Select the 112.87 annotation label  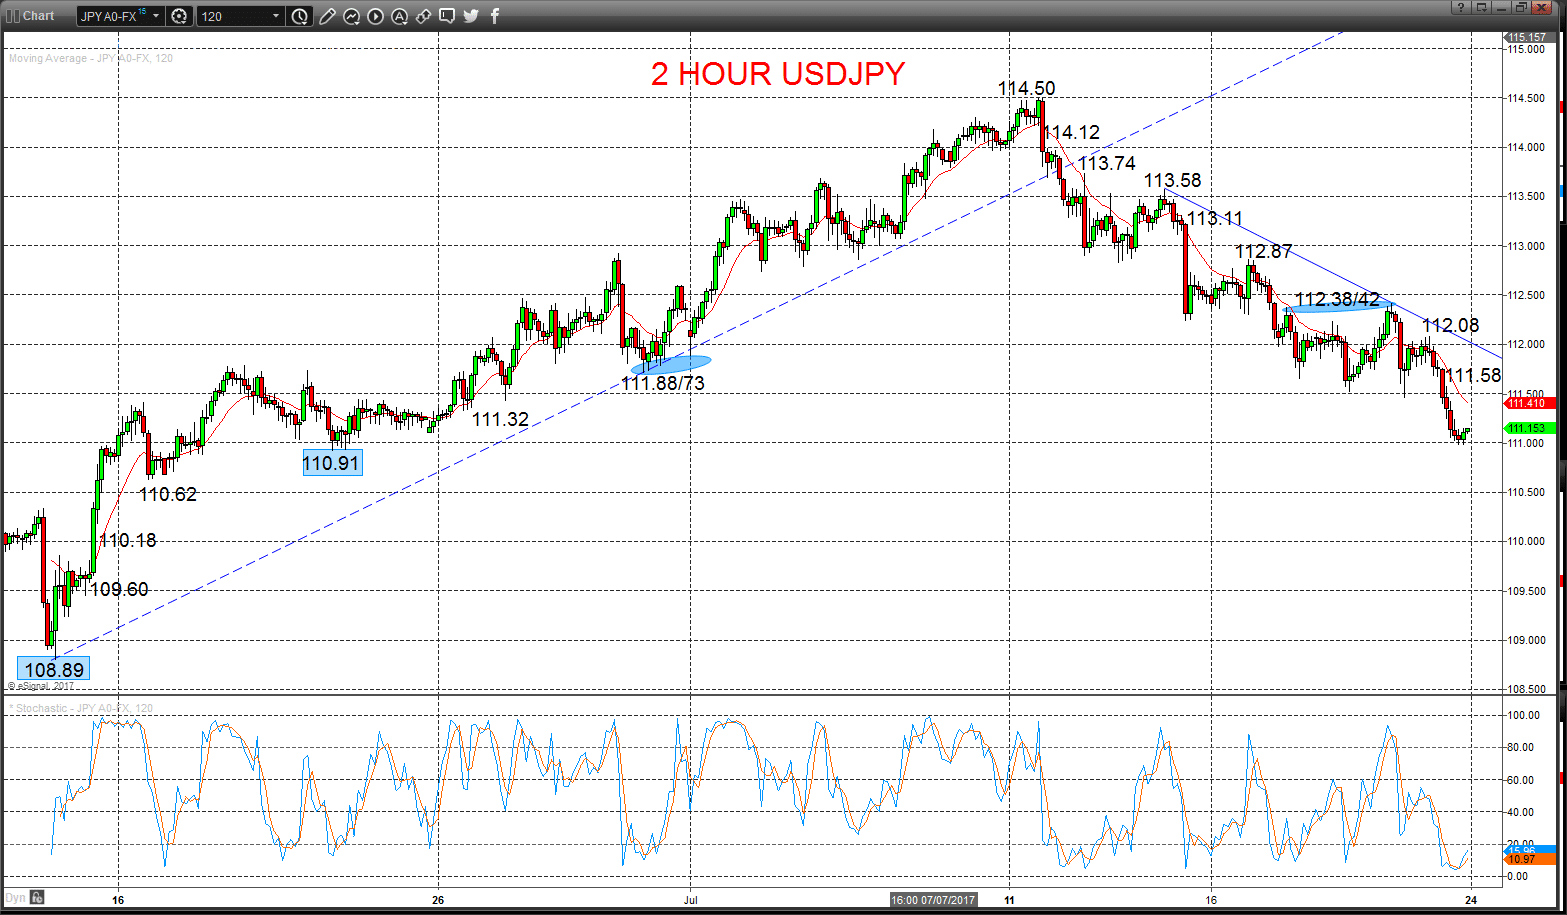(x=1263, y=252)
